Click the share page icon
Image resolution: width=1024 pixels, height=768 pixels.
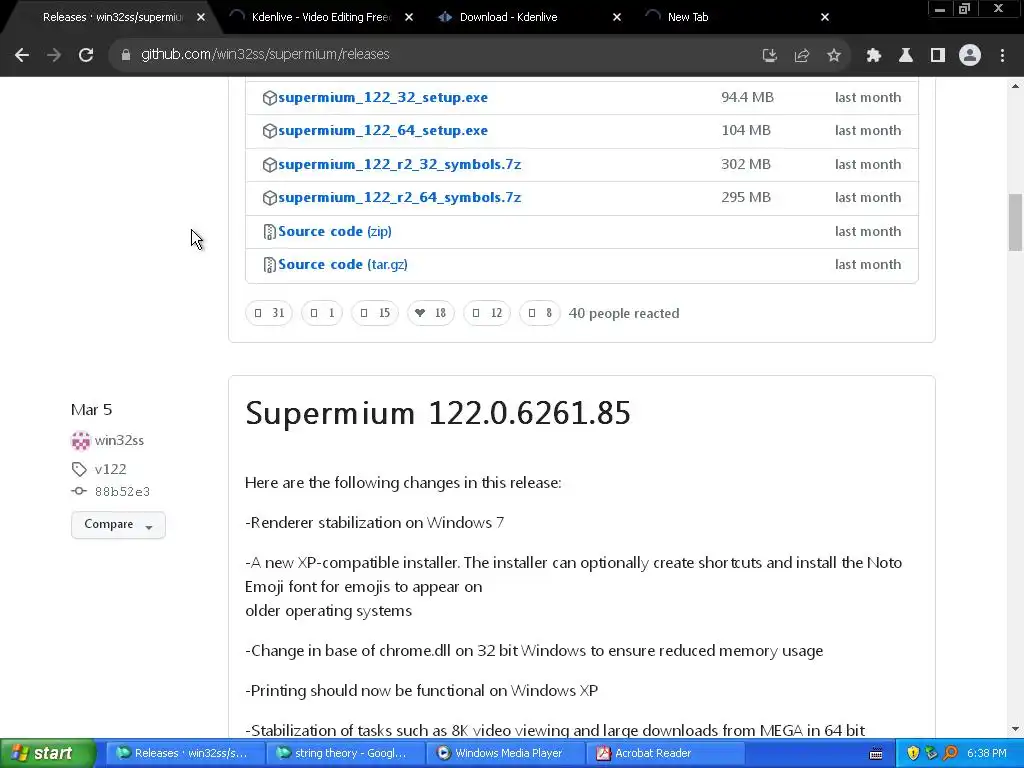[801, 56]
